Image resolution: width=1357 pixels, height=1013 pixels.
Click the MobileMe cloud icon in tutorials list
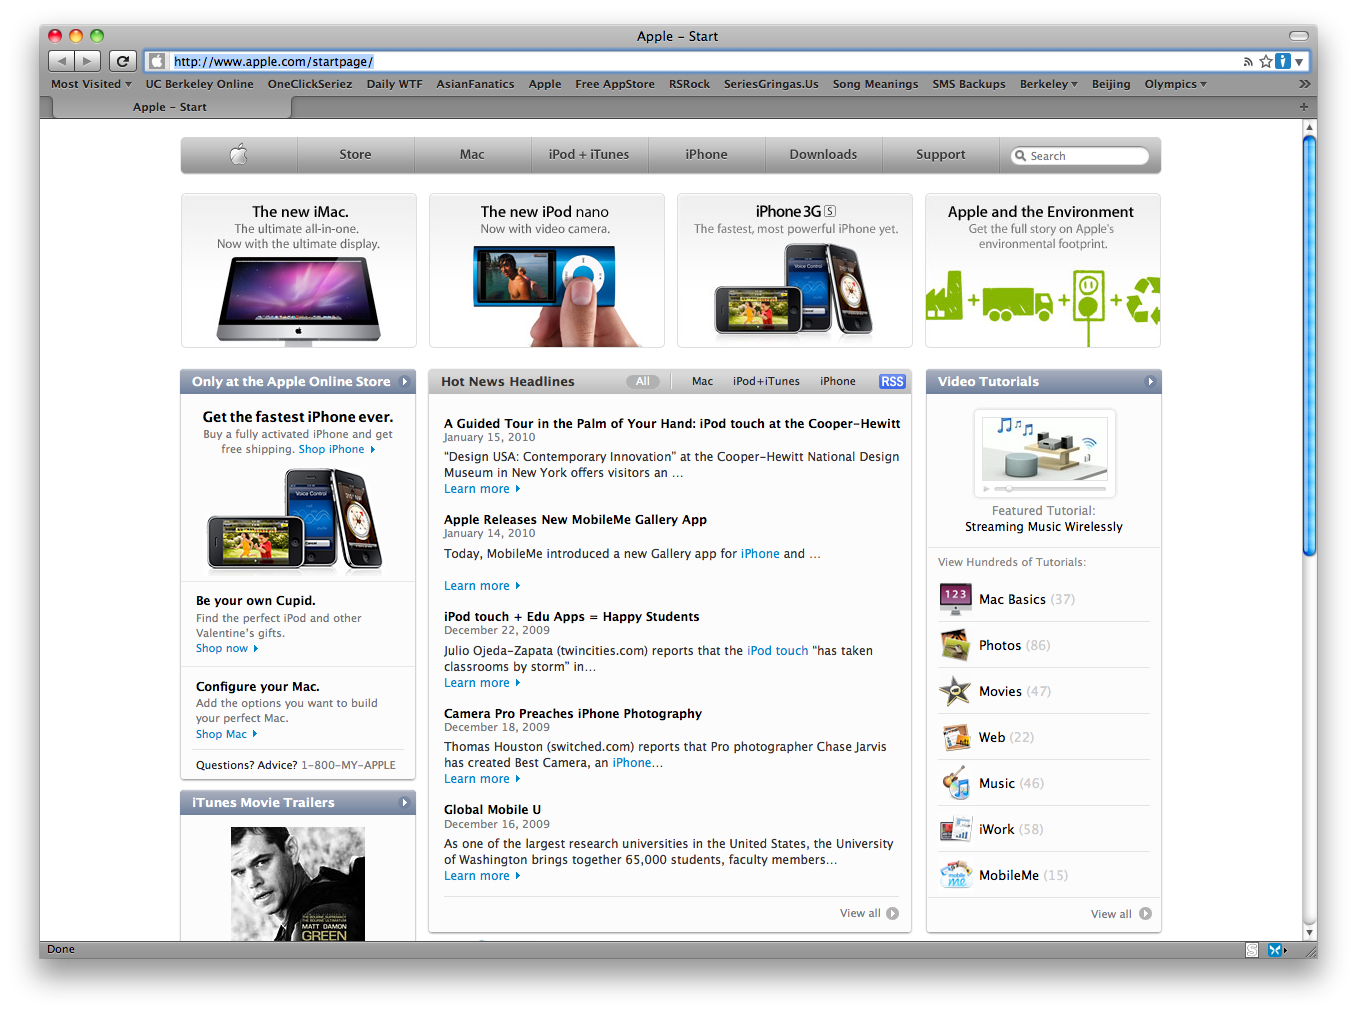[955, 874]
